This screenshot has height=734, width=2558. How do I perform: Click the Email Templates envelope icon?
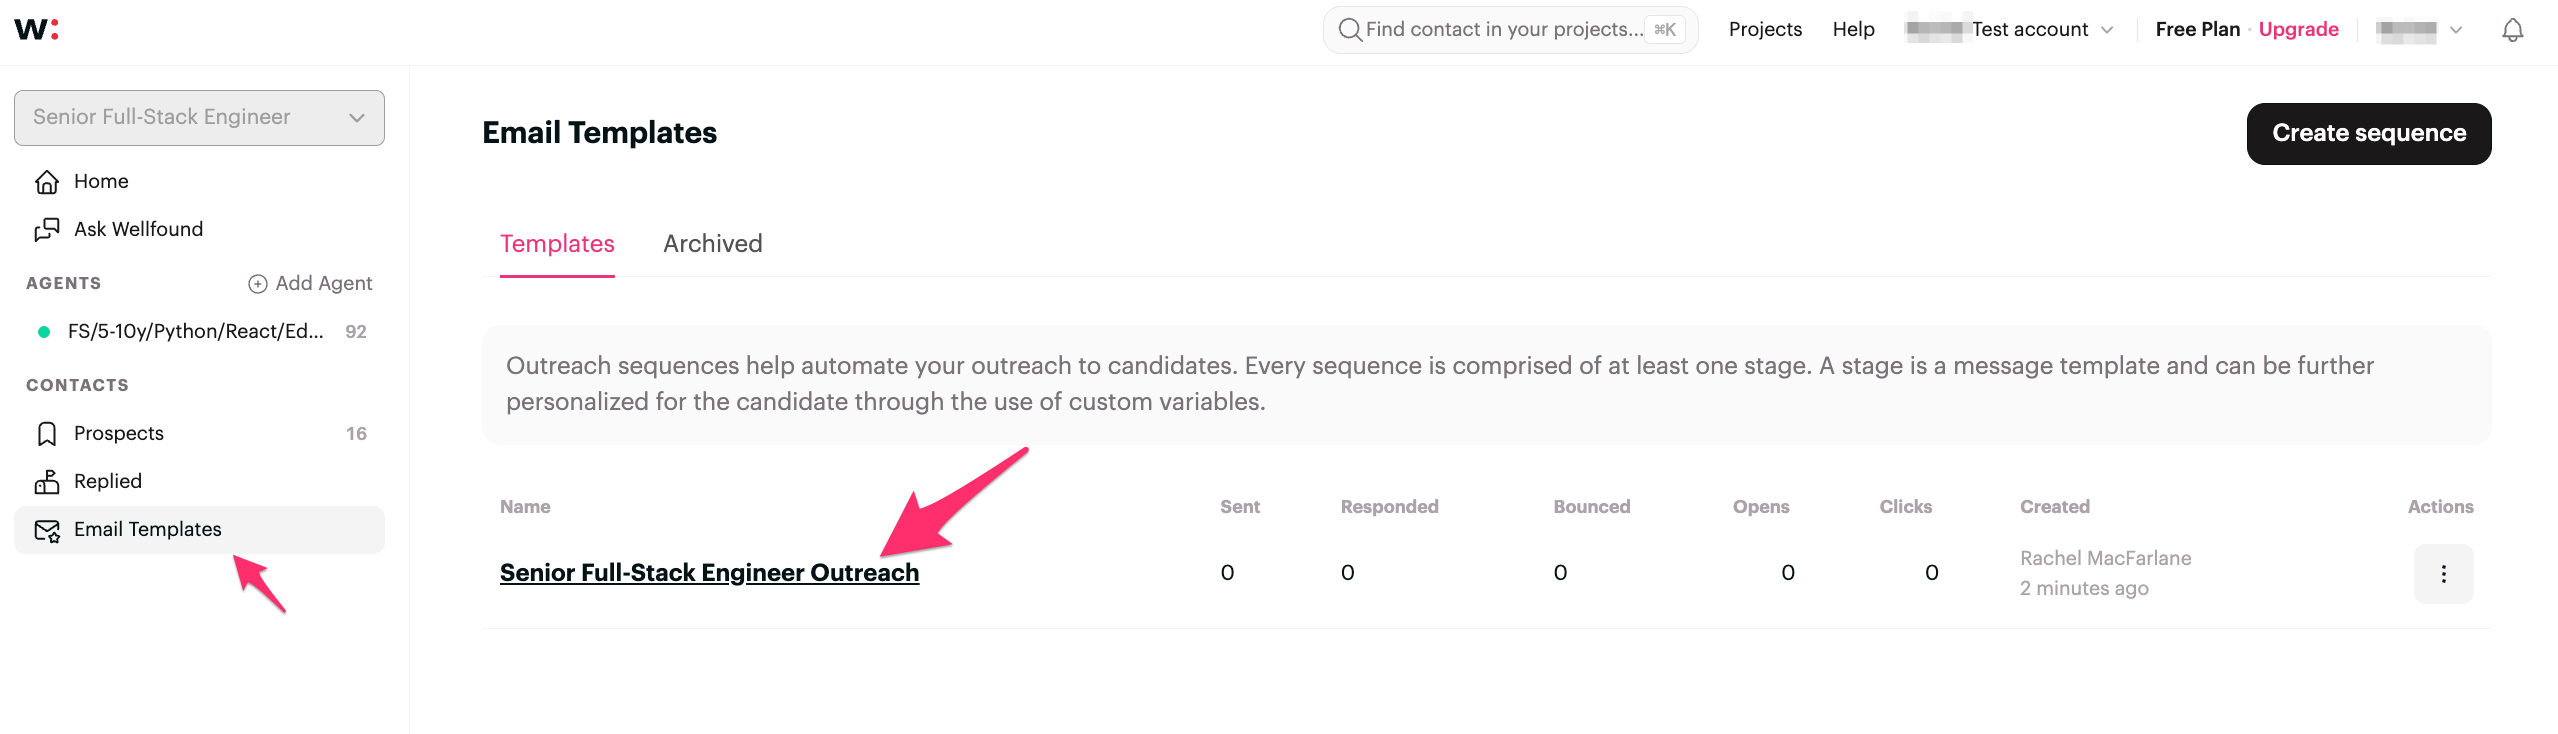tap(47, 530)
